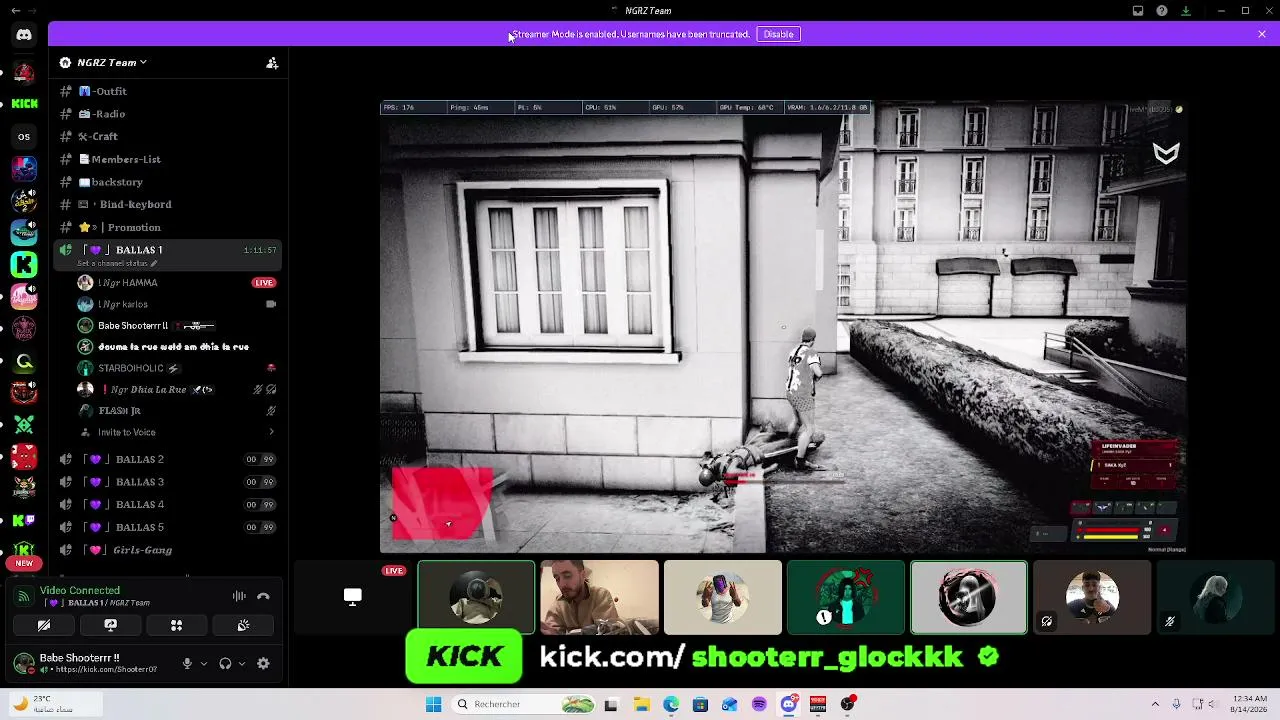Open the Discord inbox icon in title bar
1280x720 pixels.
click(1138, 11)
